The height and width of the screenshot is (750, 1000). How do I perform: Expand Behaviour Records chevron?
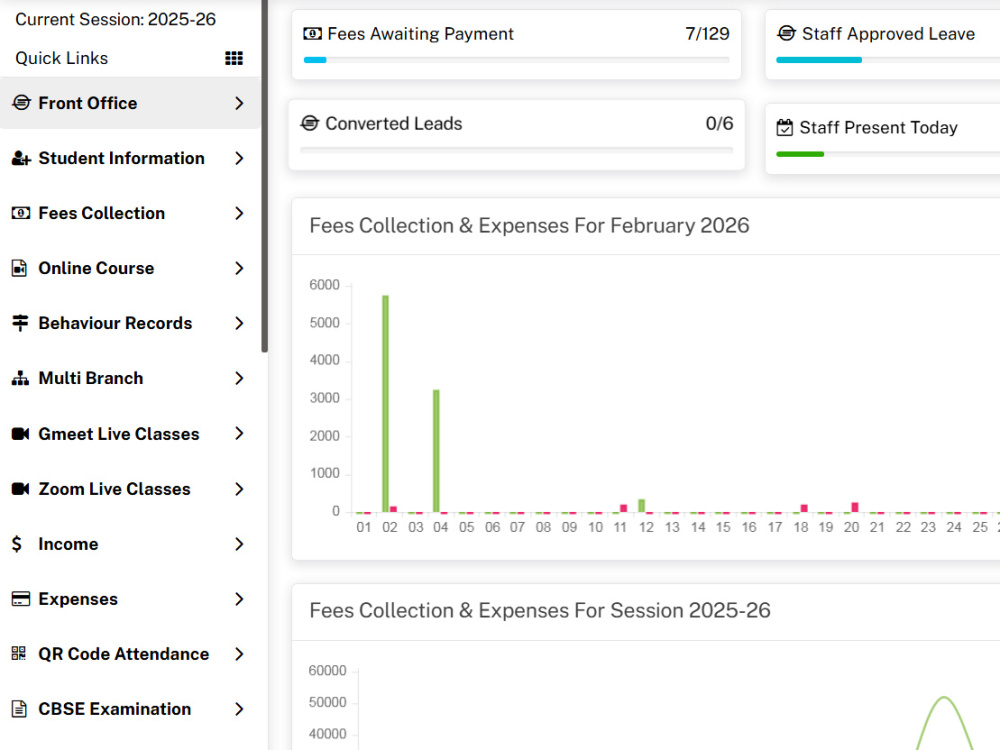(x=239, y=323)
